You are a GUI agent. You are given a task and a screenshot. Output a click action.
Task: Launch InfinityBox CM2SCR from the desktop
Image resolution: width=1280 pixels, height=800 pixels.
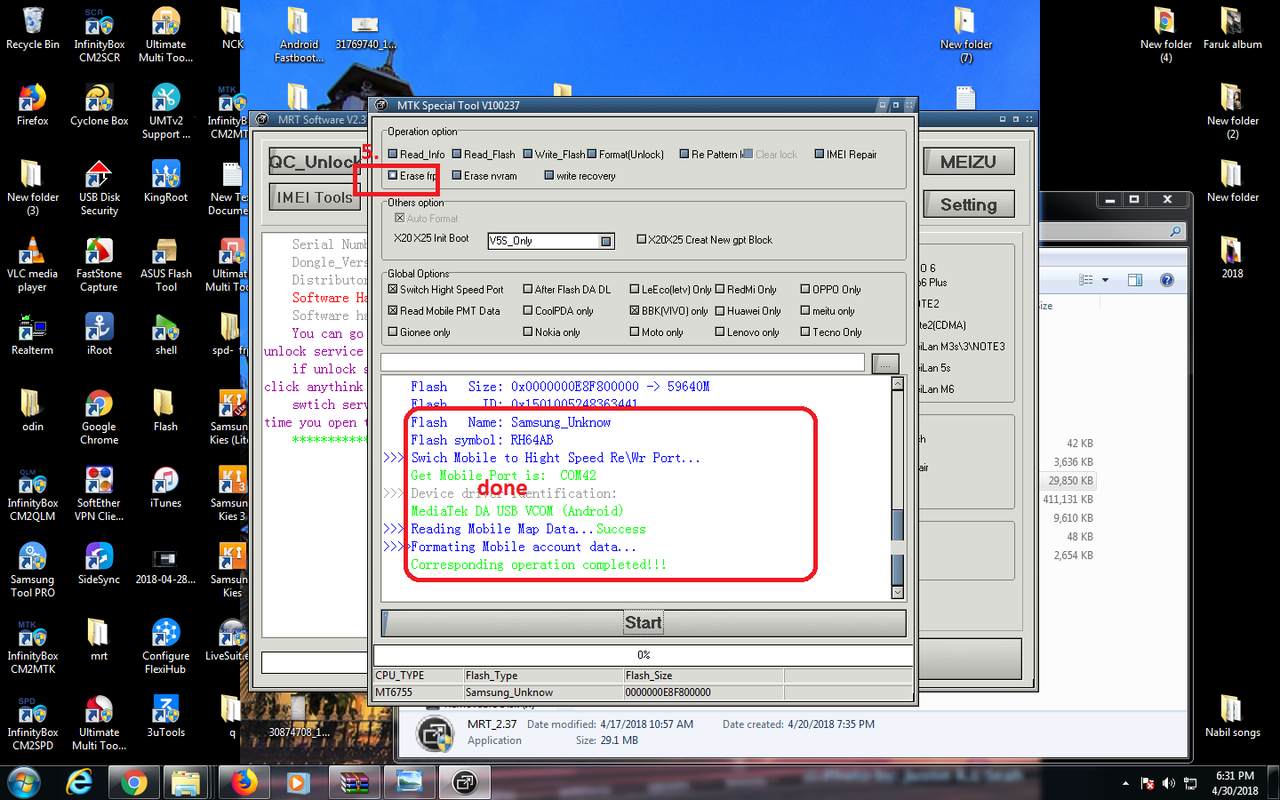[x=98, y=35]
